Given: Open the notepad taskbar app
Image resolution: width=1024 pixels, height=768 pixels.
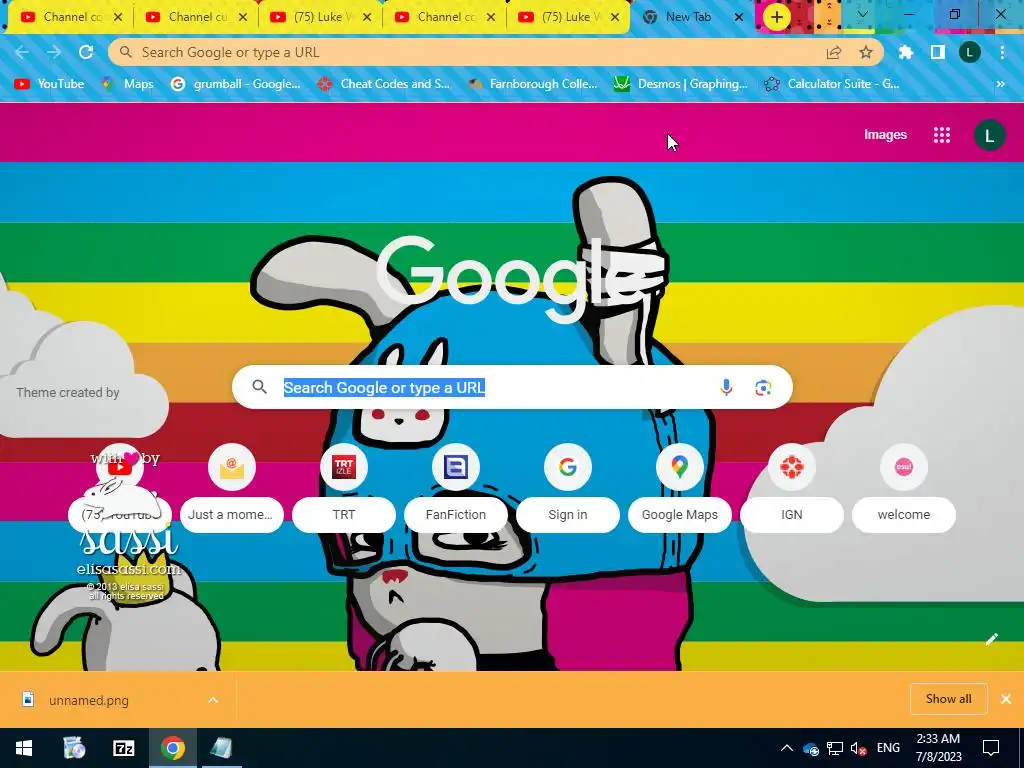Looking at the screenshot, I should click(221, 748).
